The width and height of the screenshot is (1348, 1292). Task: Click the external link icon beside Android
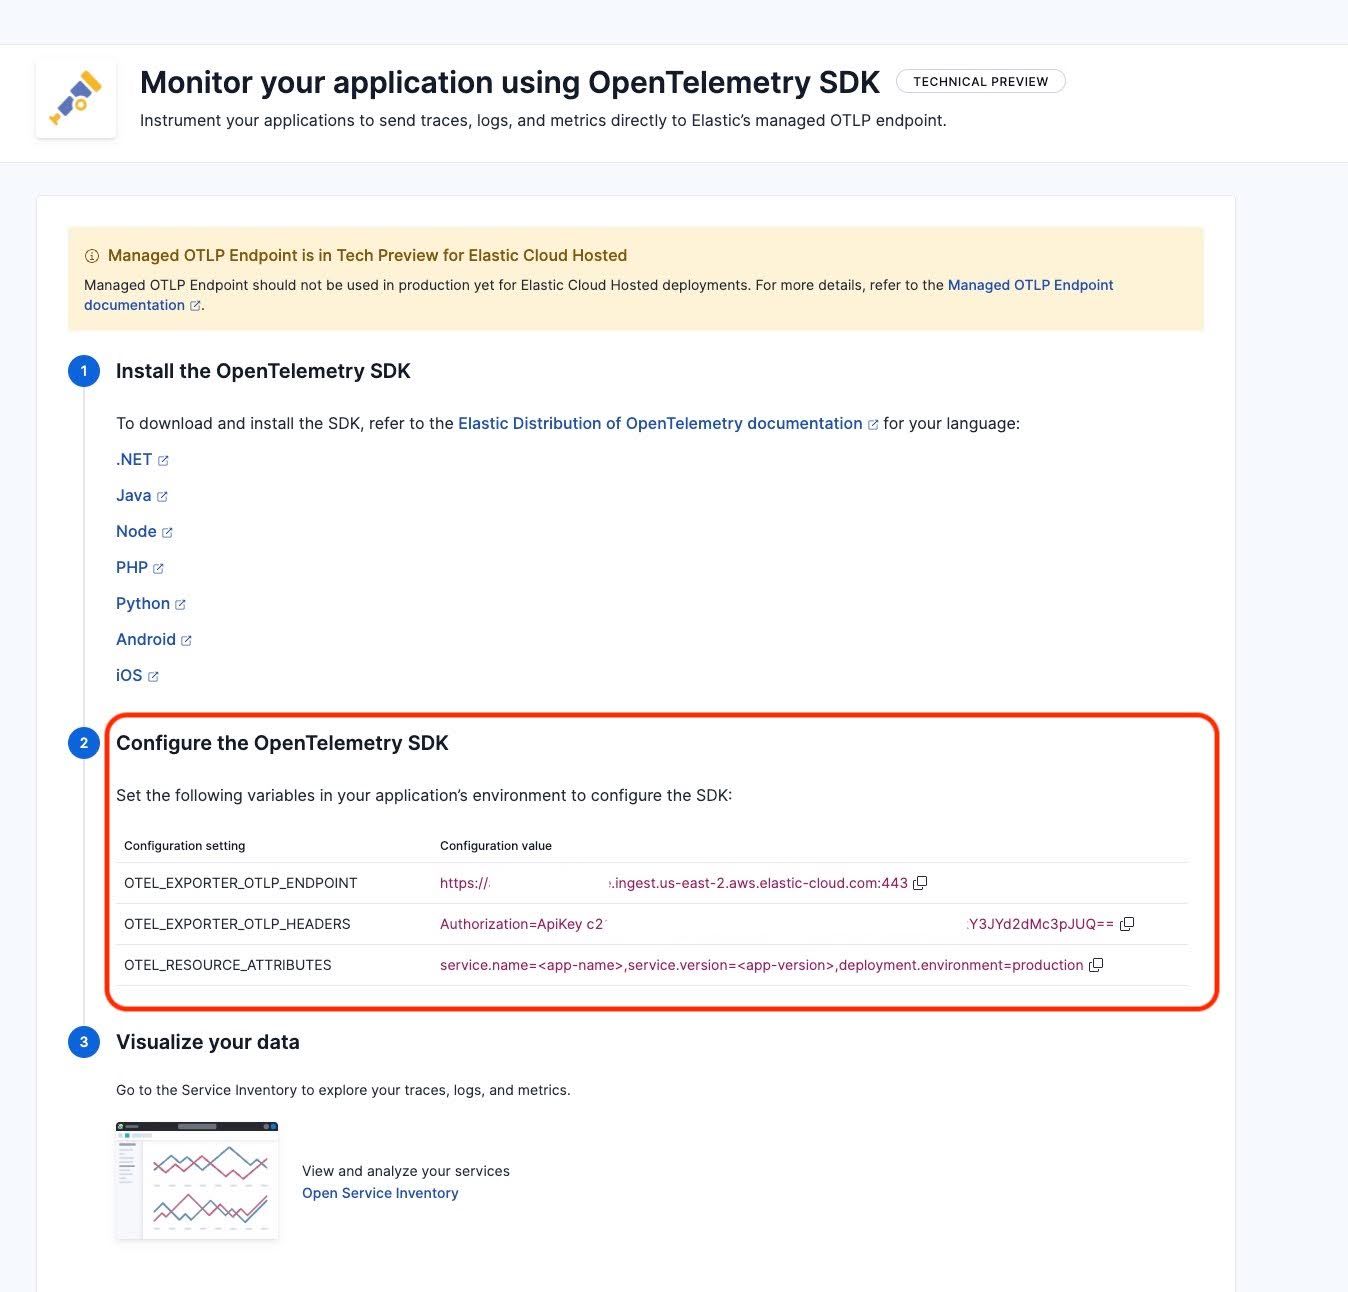click(x=187, y=640)
